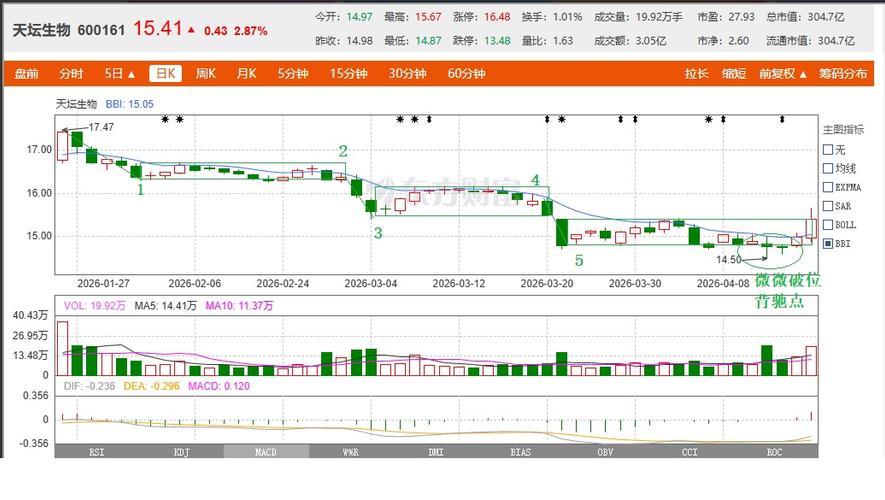Click 拉长 to stretch the chart

coord(696,74)
